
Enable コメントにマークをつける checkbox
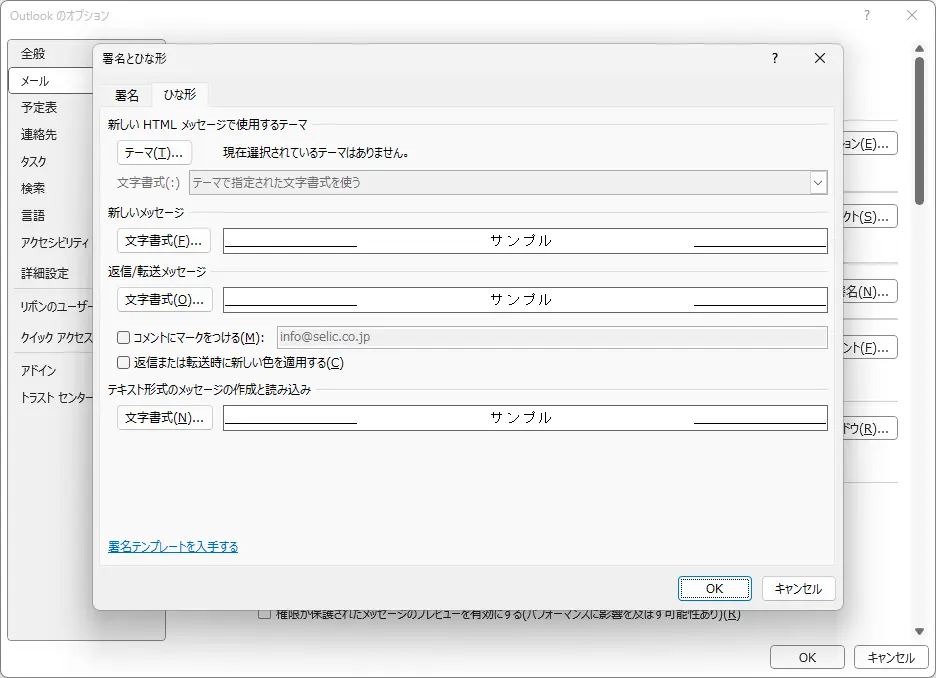(x=124, y=338)
